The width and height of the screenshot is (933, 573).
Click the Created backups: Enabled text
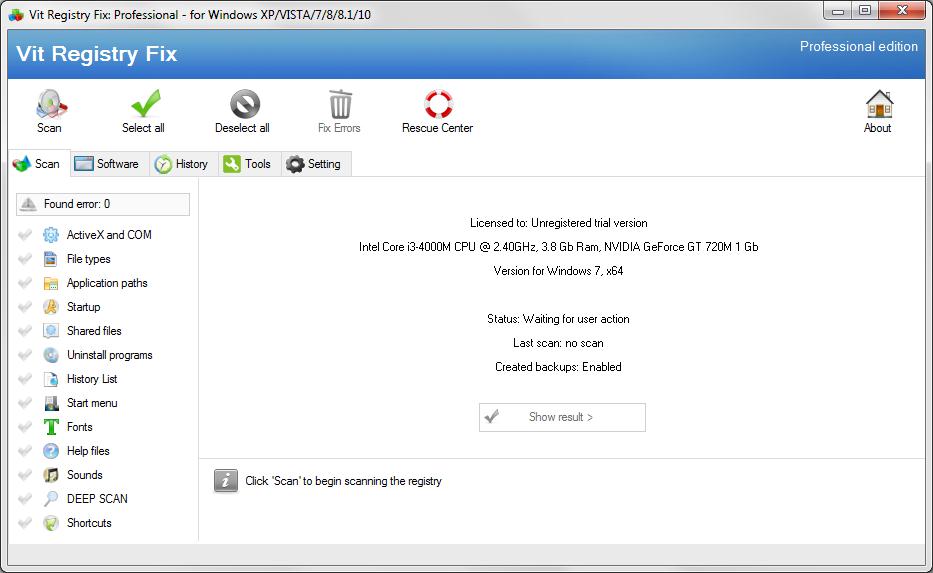[559, 367]
